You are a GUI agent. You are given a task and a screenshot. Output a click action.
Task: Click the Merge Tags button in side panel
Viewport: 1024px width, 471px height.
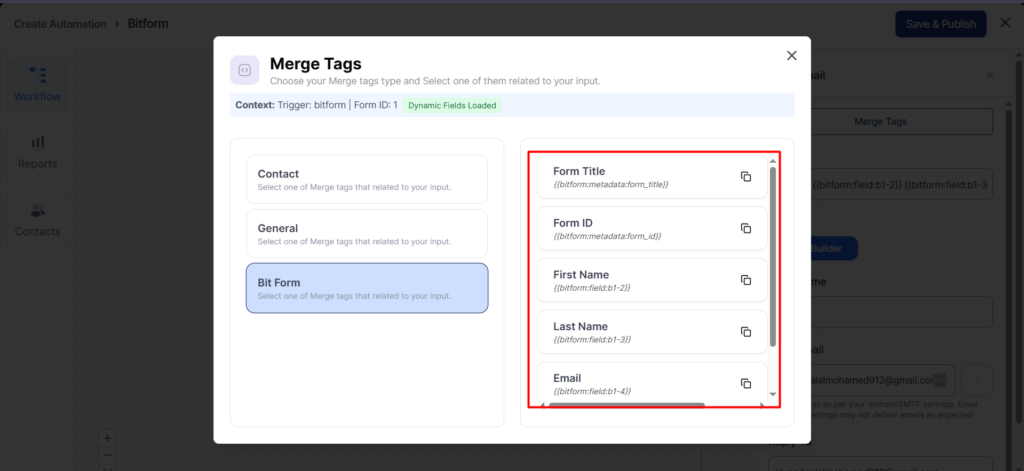pos(880,121)
